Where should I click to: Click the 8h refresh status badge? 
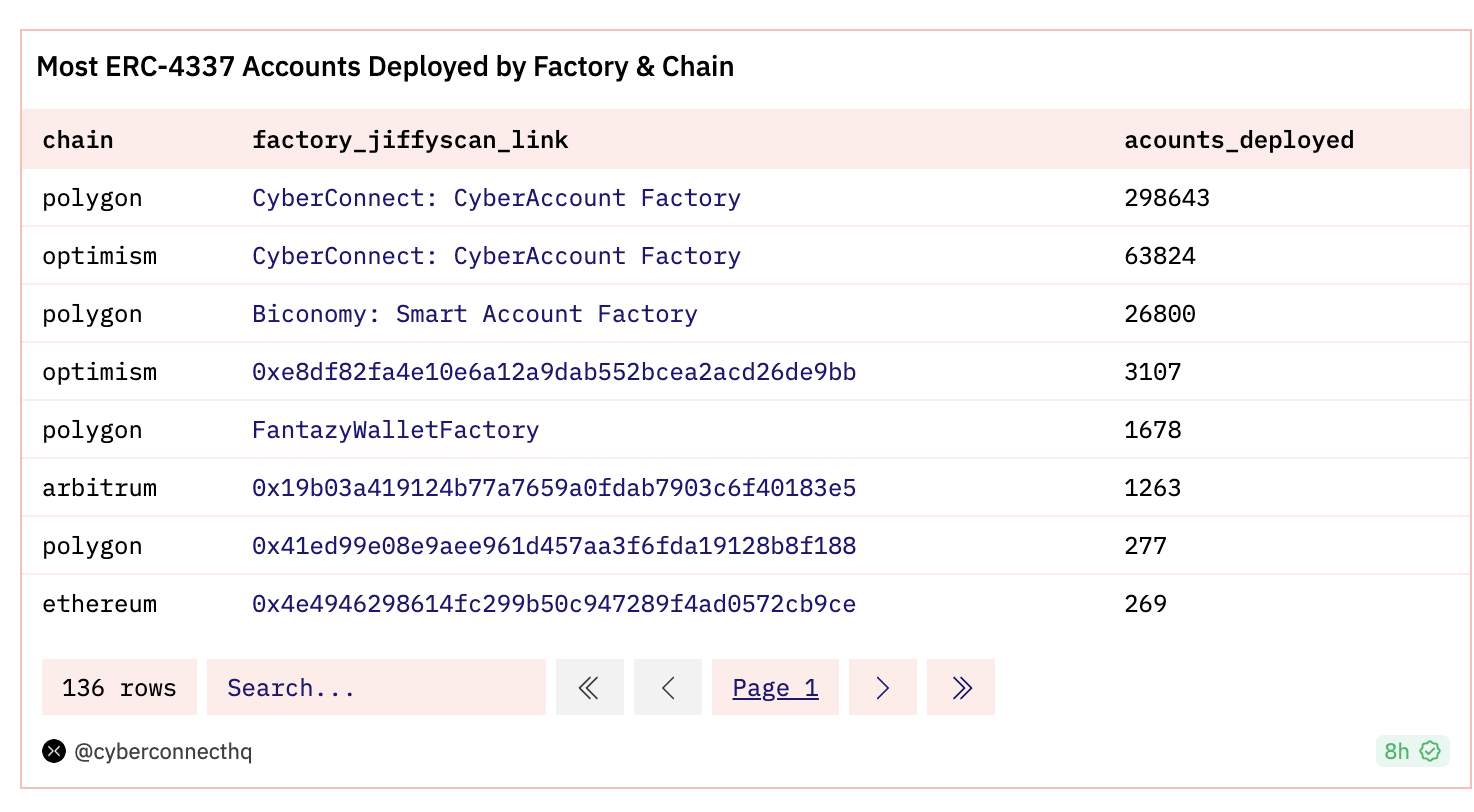pos(1412,751)
